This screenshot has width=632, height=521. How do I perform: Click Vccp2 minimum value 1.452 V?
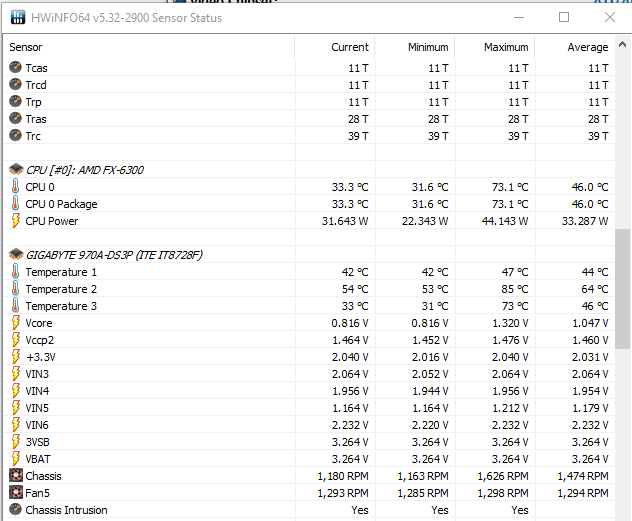pos(430,340)
